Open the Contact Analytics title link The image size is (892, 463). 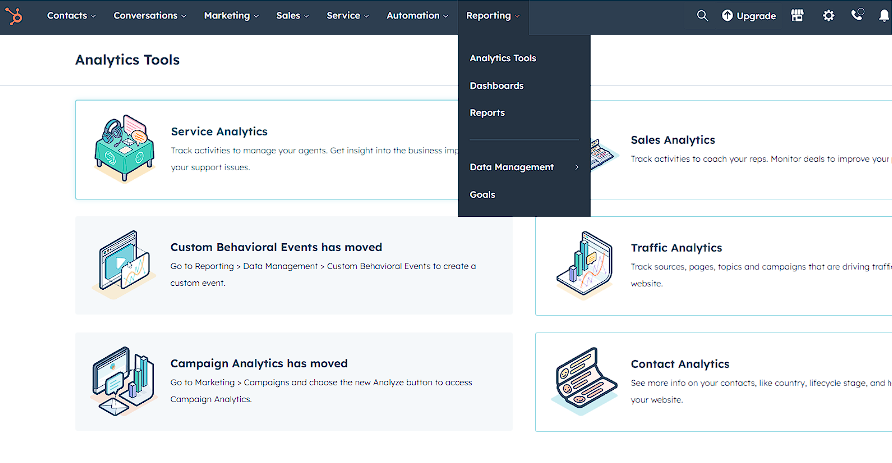point(680,364)
